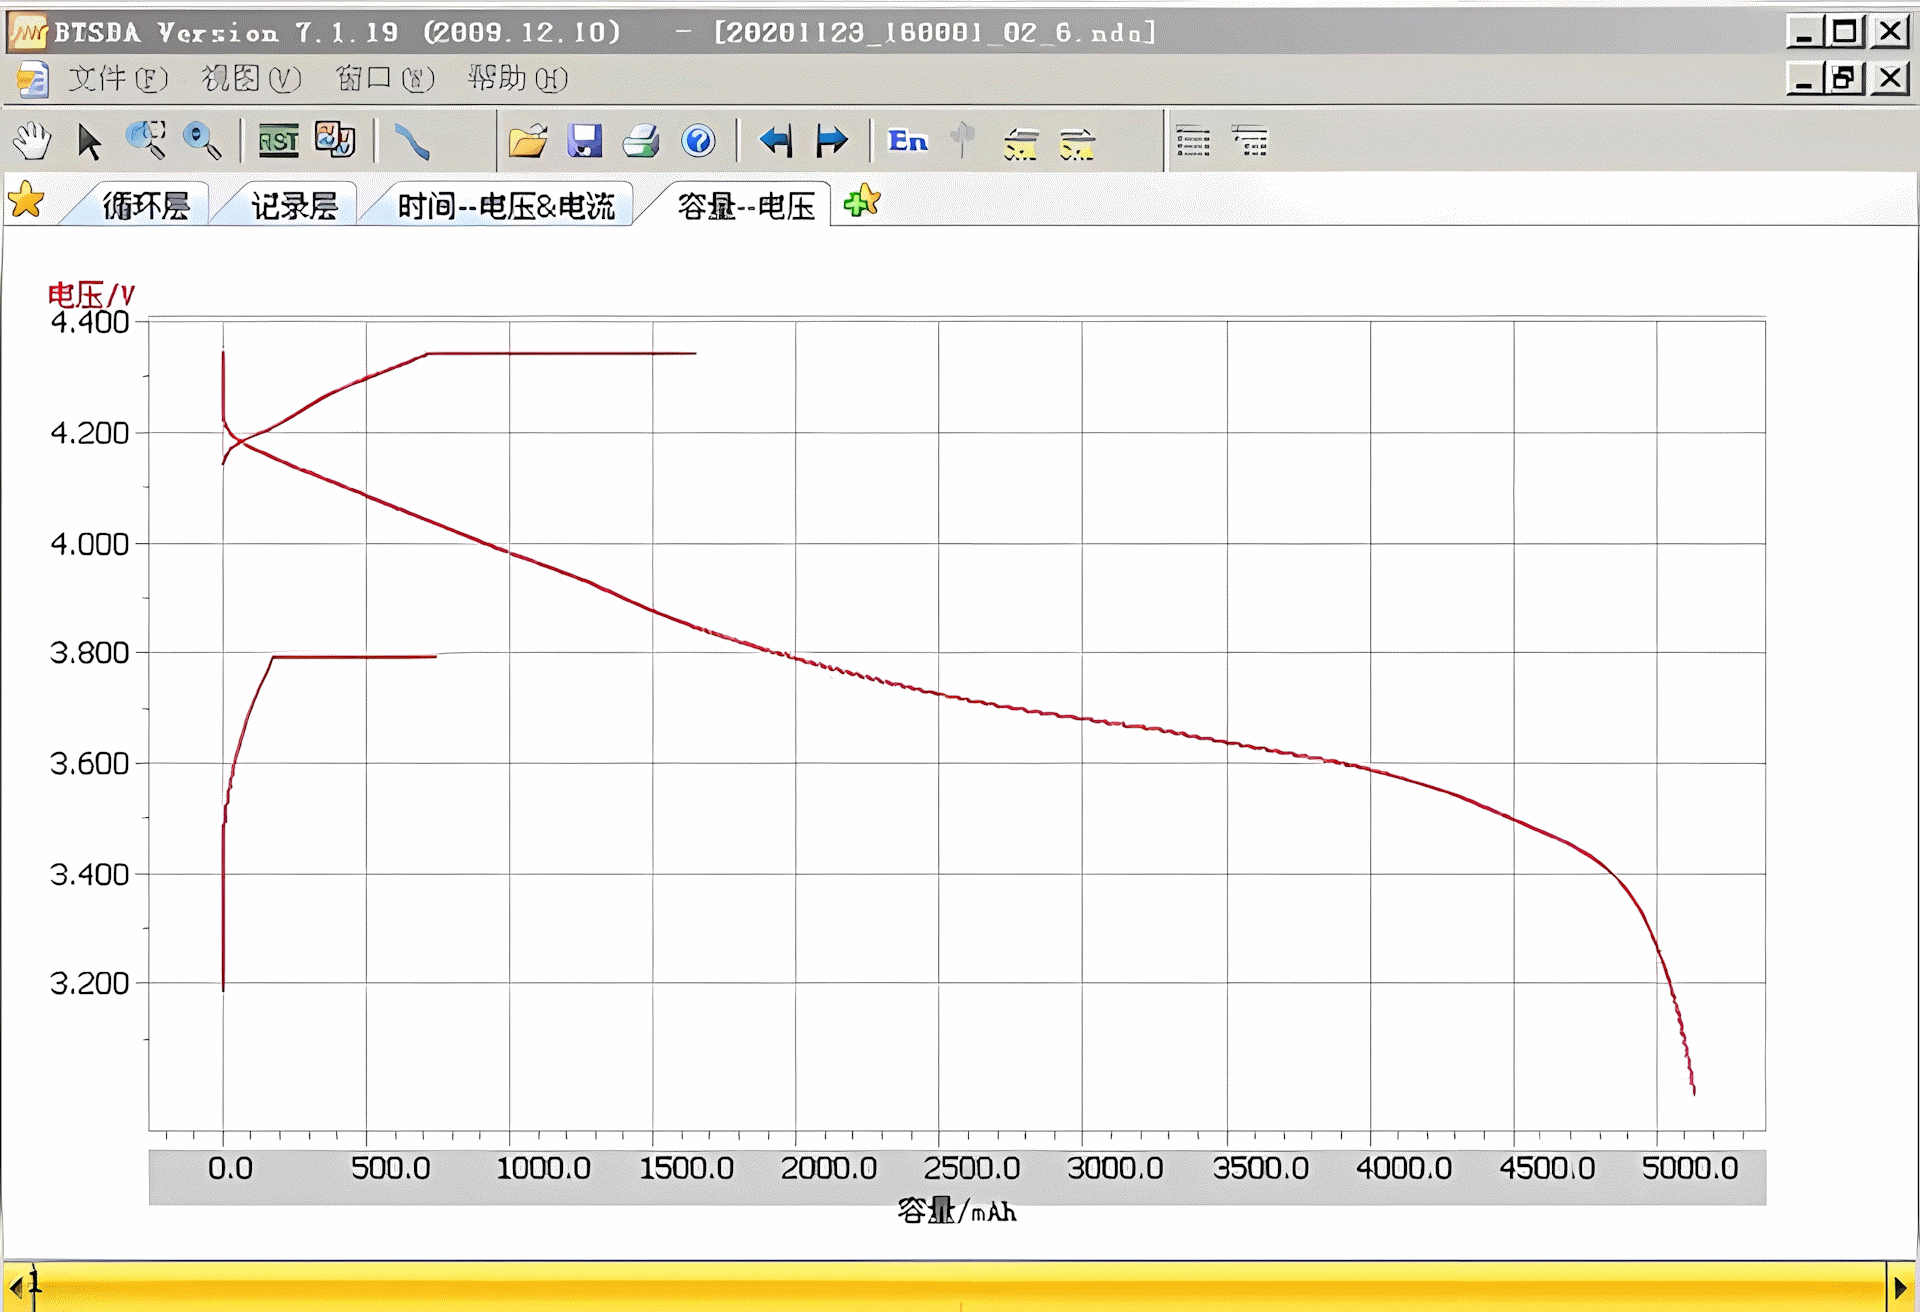Switch language with the En icon

(x=908, y=141)
